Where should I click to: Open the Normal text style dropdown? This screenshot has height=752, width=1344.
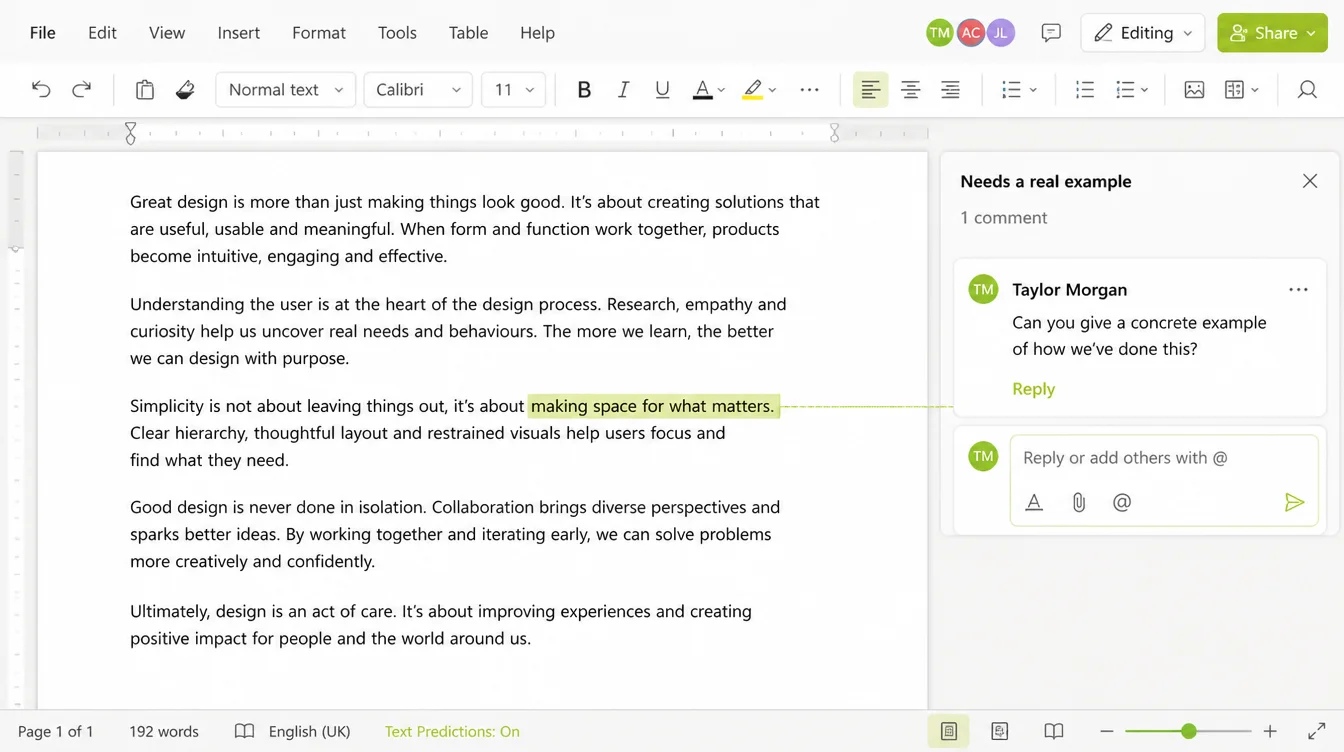coord(285,90)
